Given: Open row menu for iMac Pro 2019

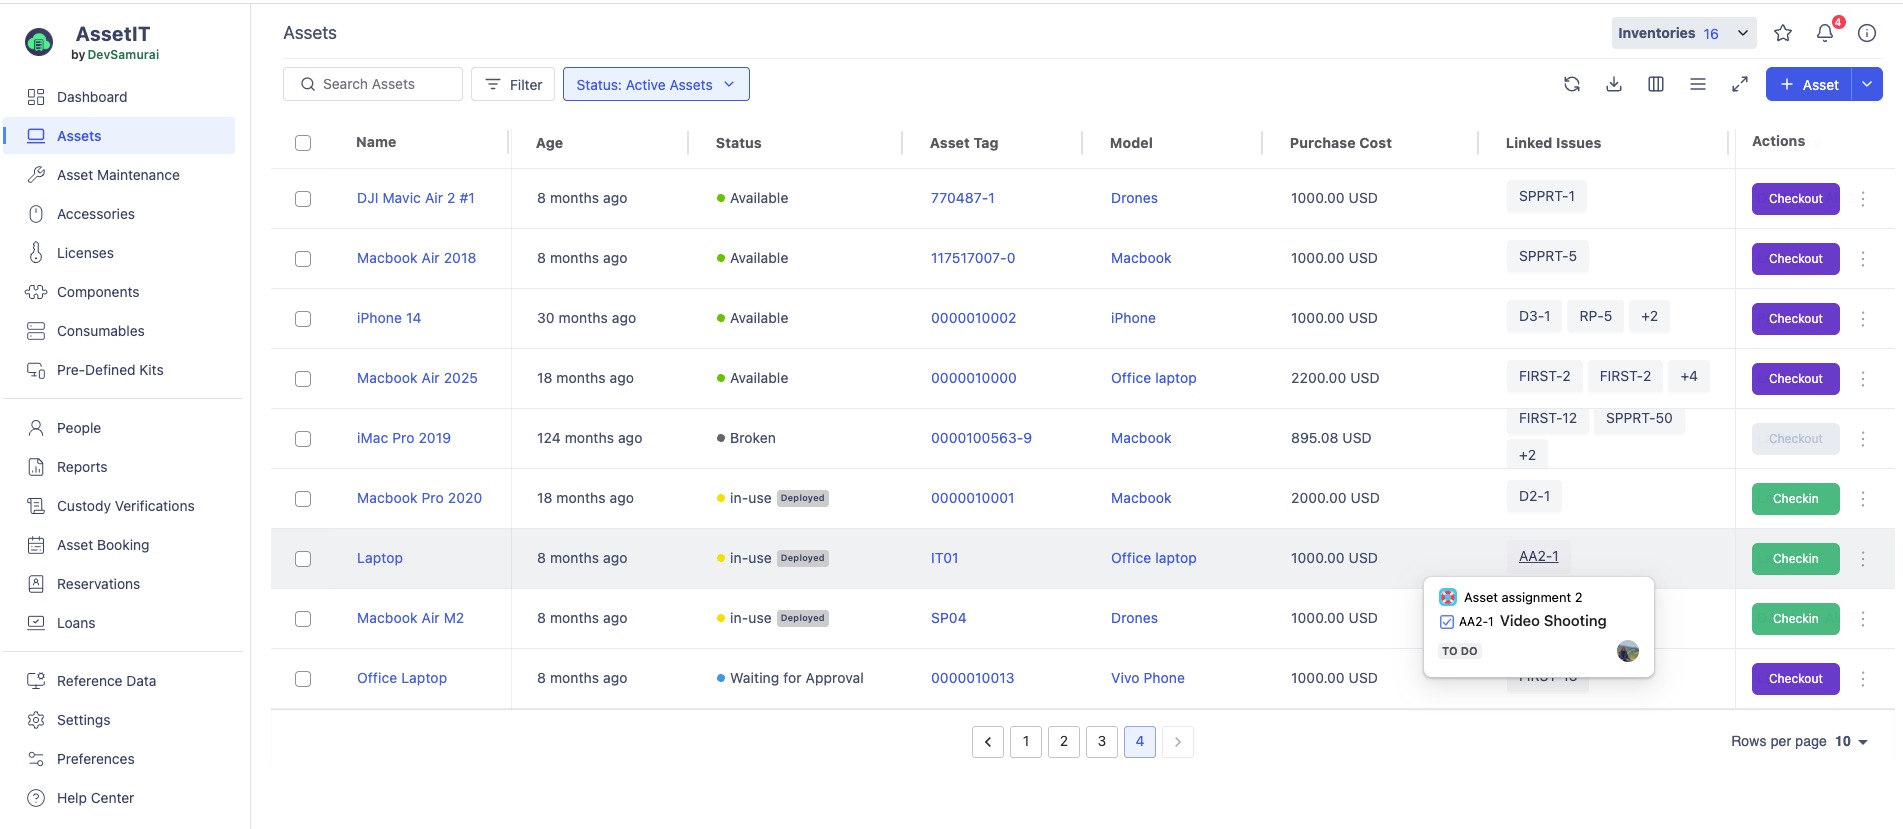Looking at the screenshot, I should pyautogui.click(x=1863, y=439).
